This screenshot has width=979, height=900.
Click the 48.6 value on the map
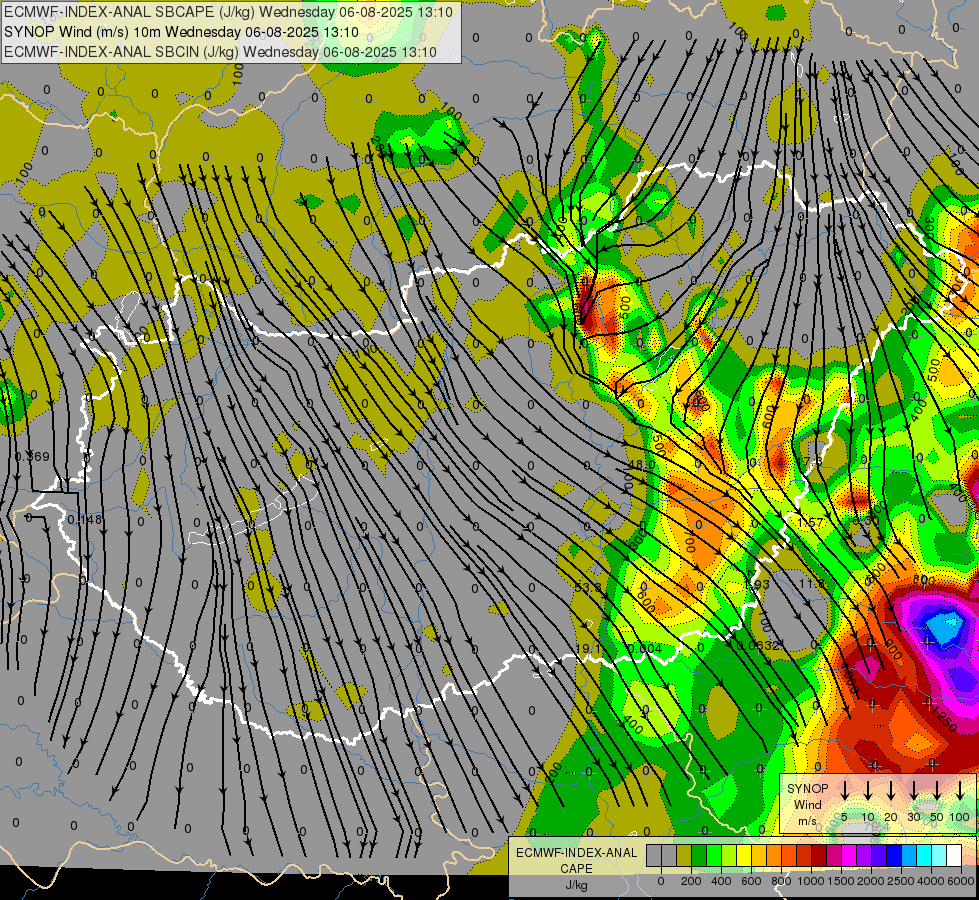click(x=642, y=464)
